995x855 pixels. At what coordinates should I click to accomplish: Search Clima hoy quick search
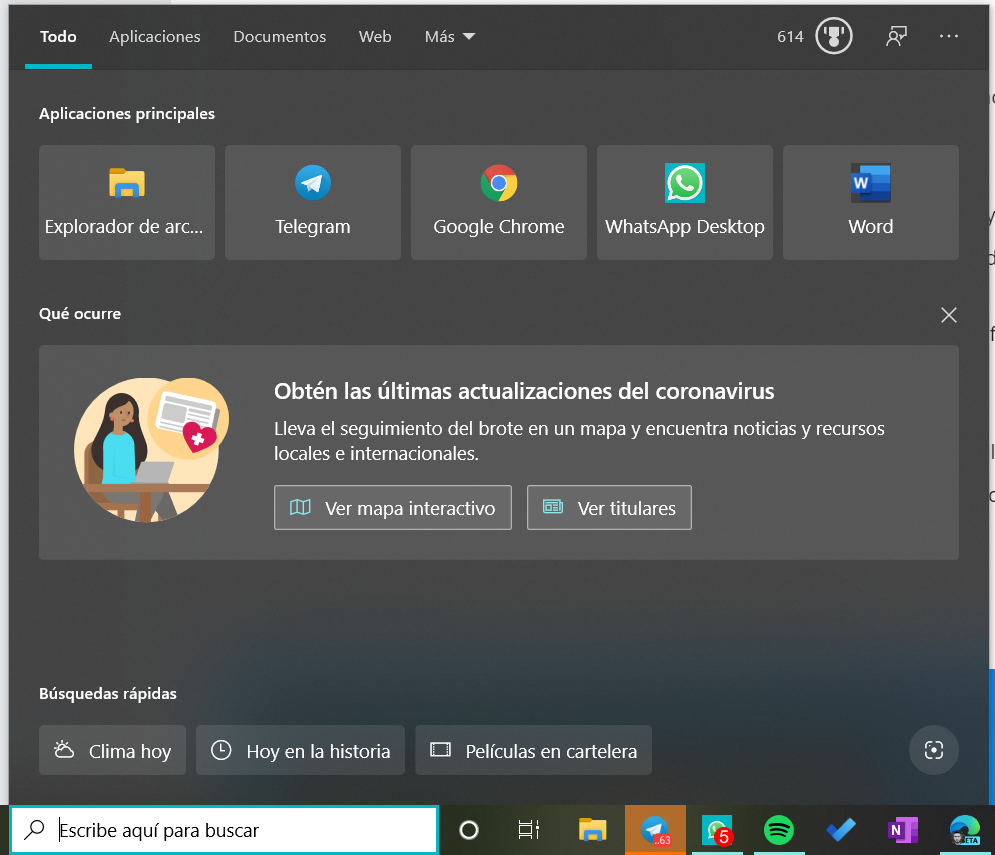tap(112, 750)
